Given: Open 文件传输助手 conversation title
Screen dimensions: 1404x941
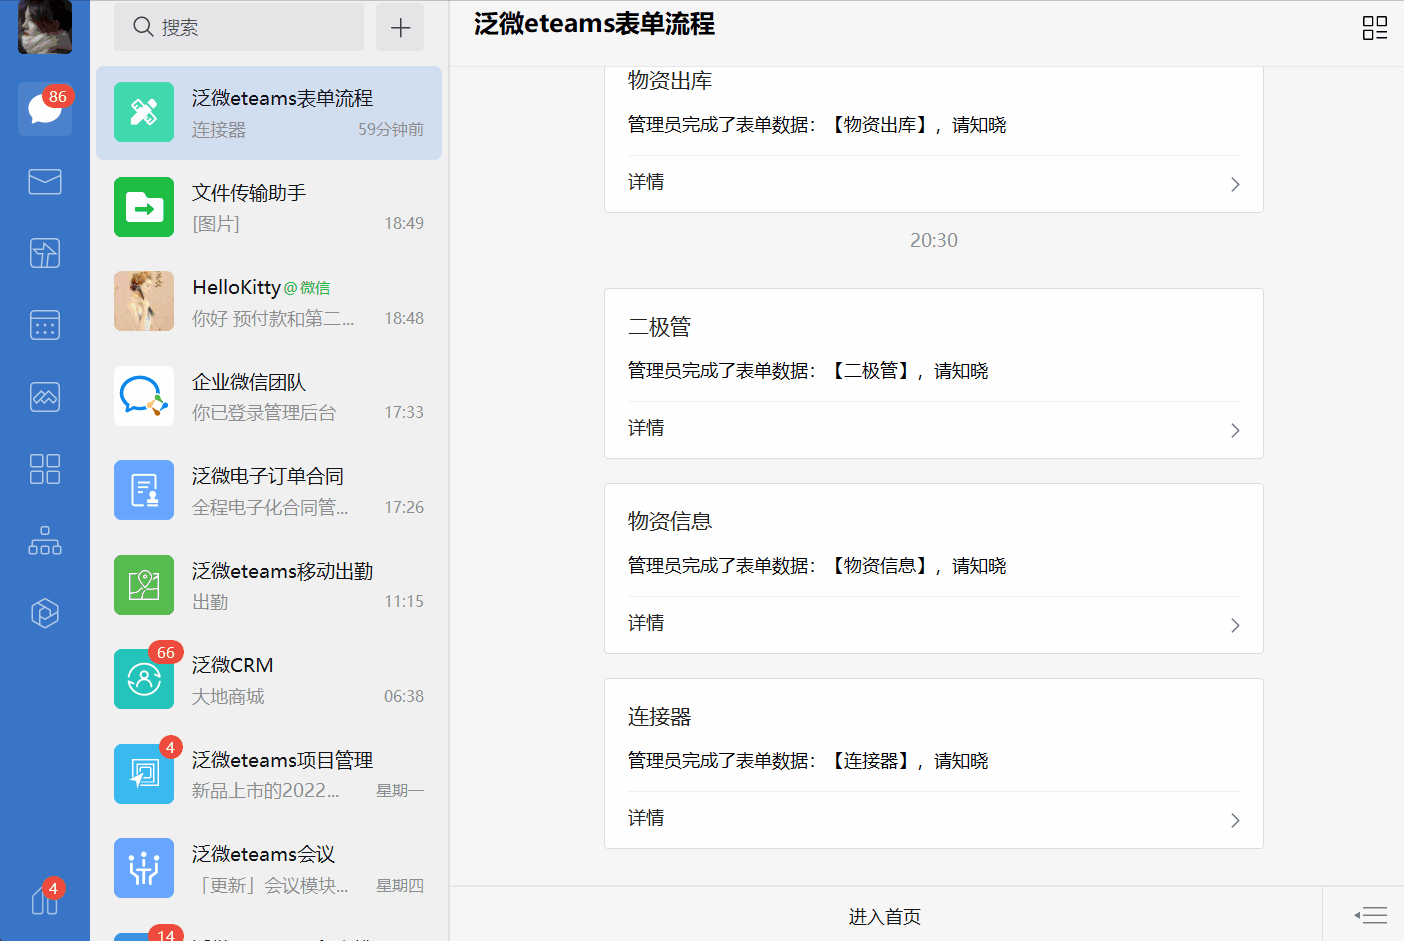Looking at the screenshot, I should 249,193.
